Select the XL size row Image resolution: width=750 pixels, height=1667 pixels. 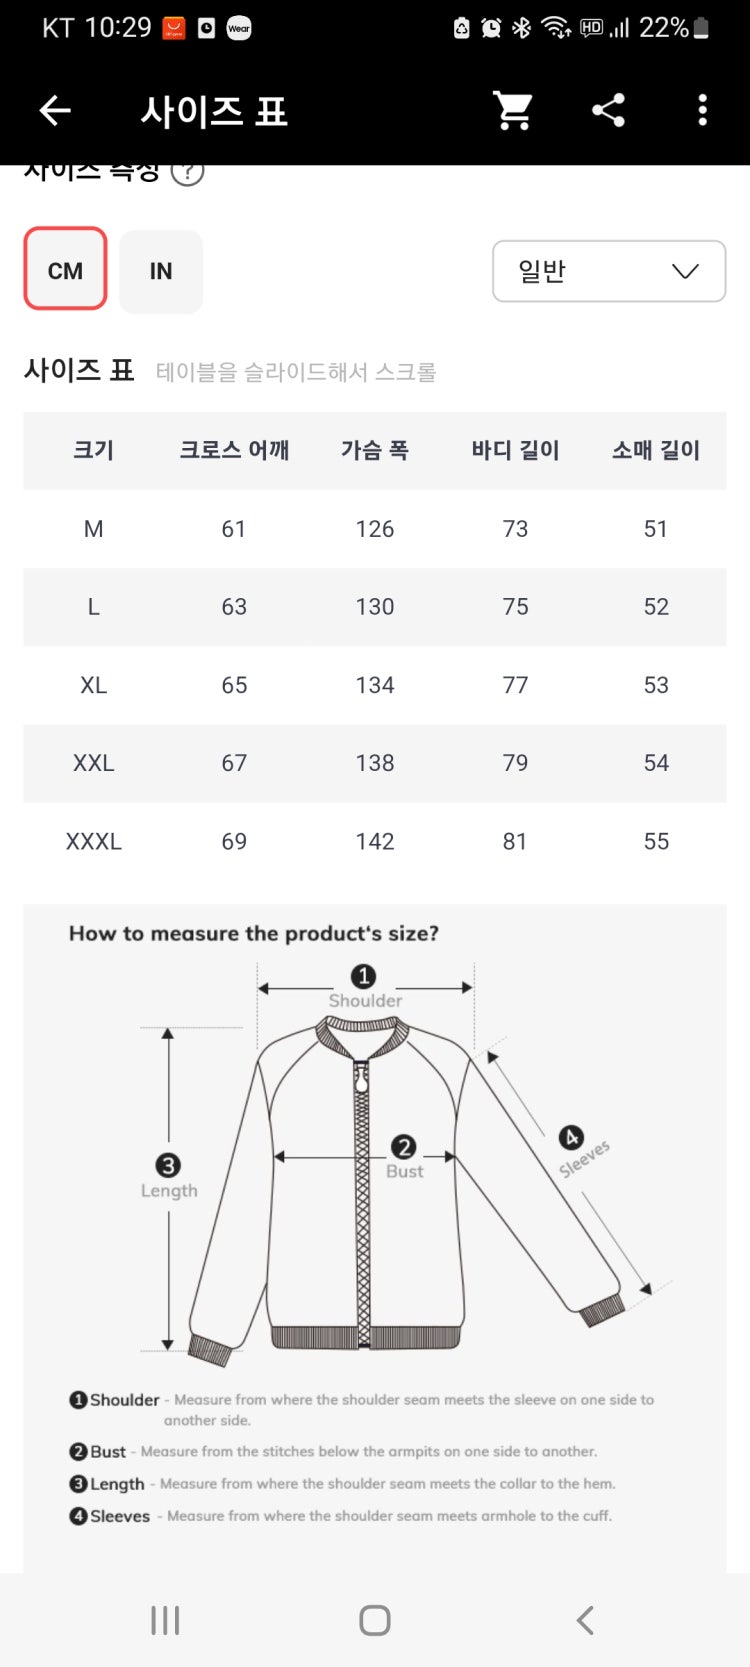point(375,685)
